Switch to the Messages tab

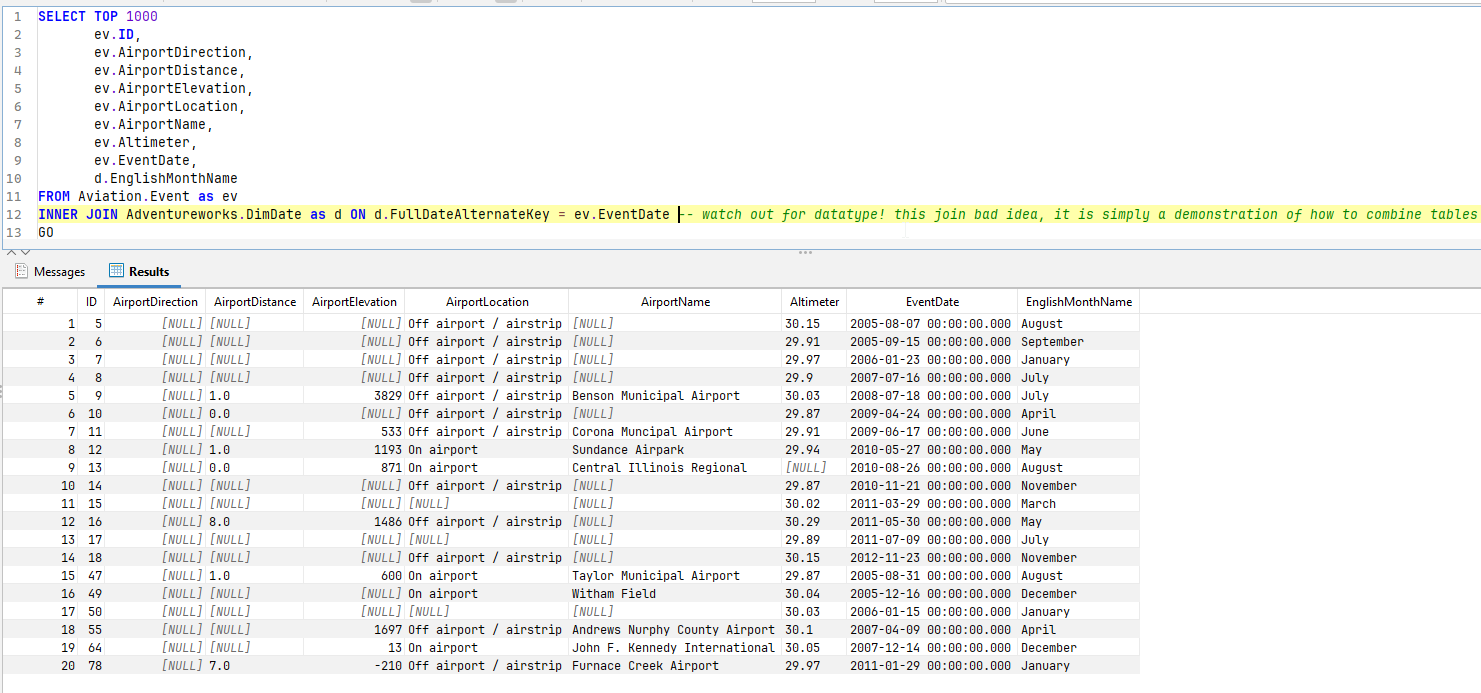tap(59, 272)
